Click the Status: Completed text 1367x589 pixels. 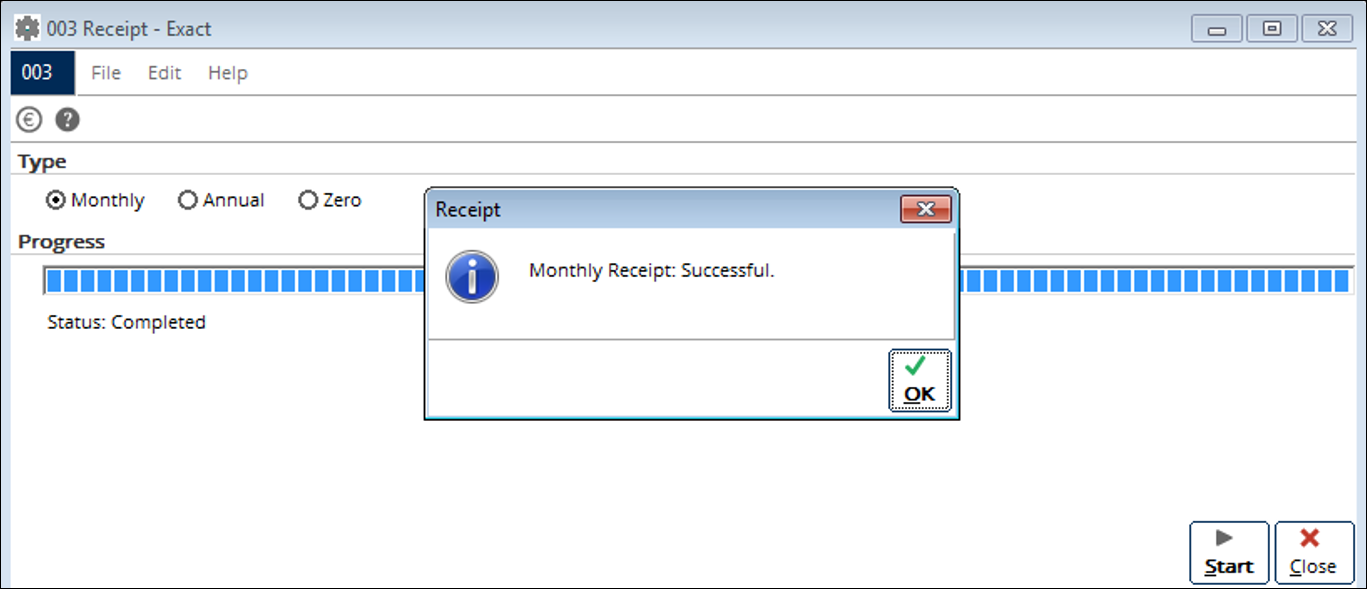[126, 322]
